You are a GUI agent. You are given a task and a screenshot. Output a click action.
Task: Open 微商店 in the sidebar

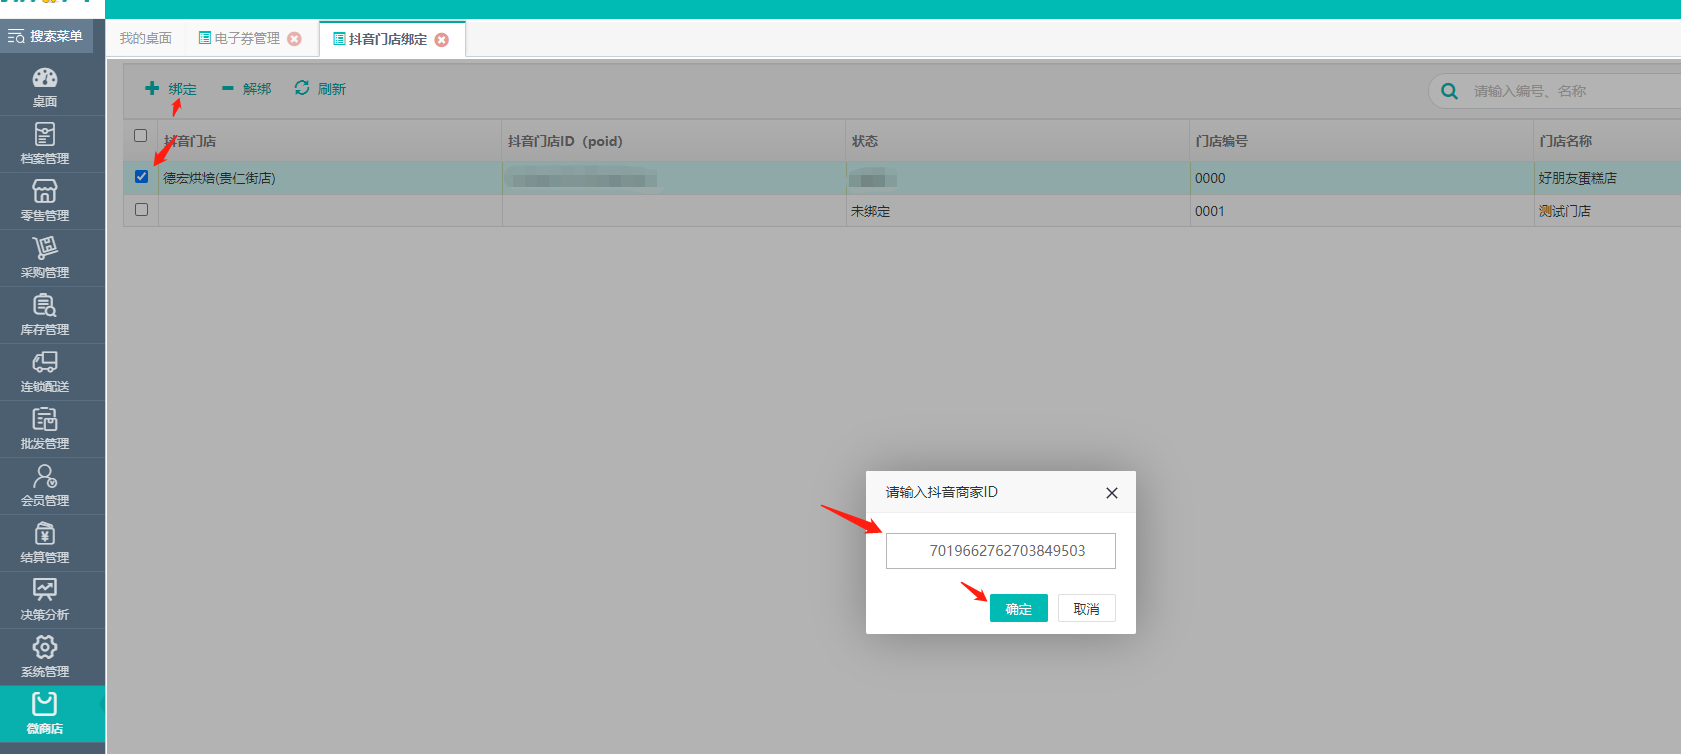tap(45, 714)
